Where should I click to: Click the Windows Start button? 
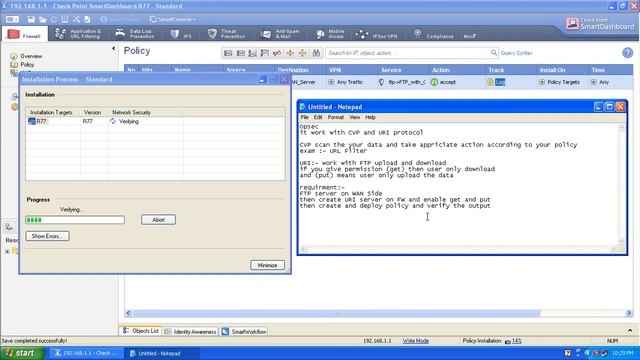click(x=22, y=353)
